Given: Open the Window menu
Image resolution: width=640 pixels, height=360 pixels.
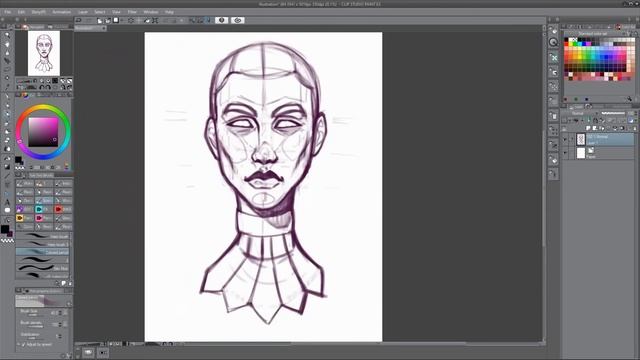Looking at the screenshot, I should click(x=151, y=12).
